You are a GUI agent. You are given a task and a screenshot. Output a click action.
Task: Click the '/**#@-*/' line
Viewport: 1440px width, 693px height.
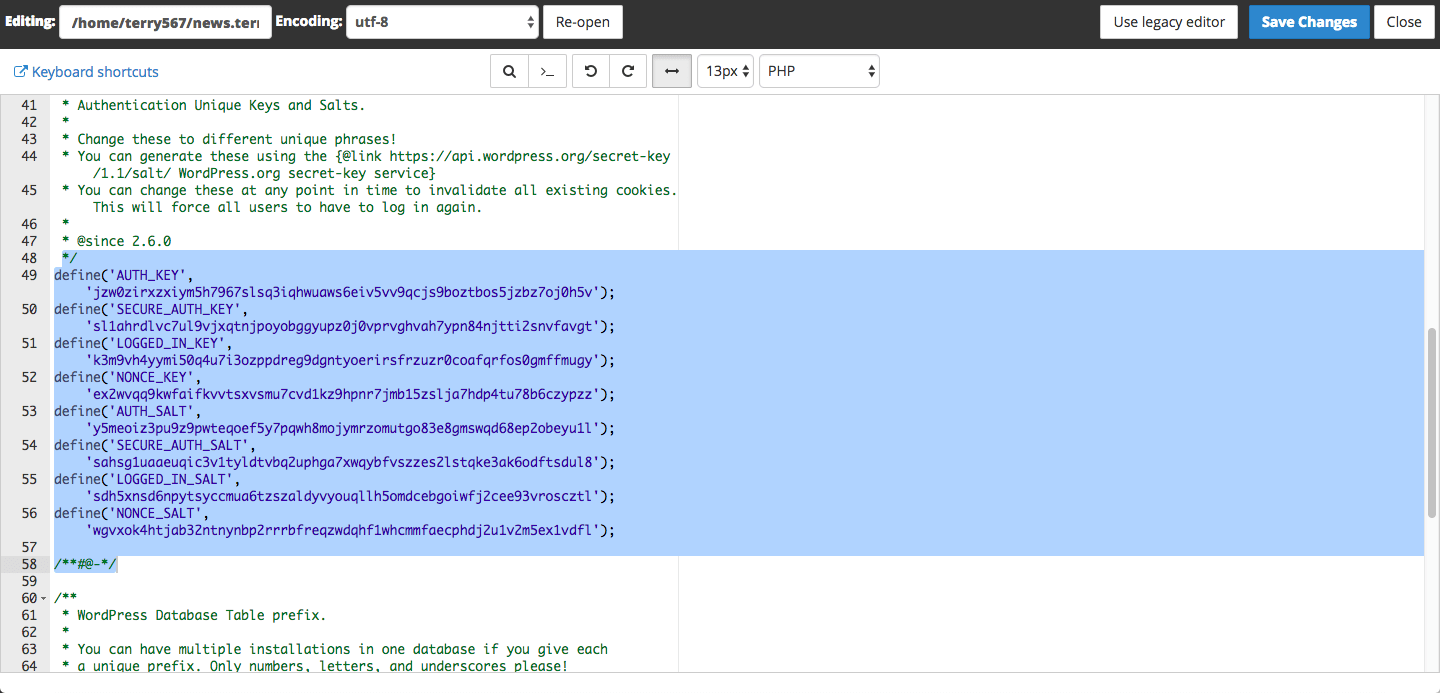85,564
